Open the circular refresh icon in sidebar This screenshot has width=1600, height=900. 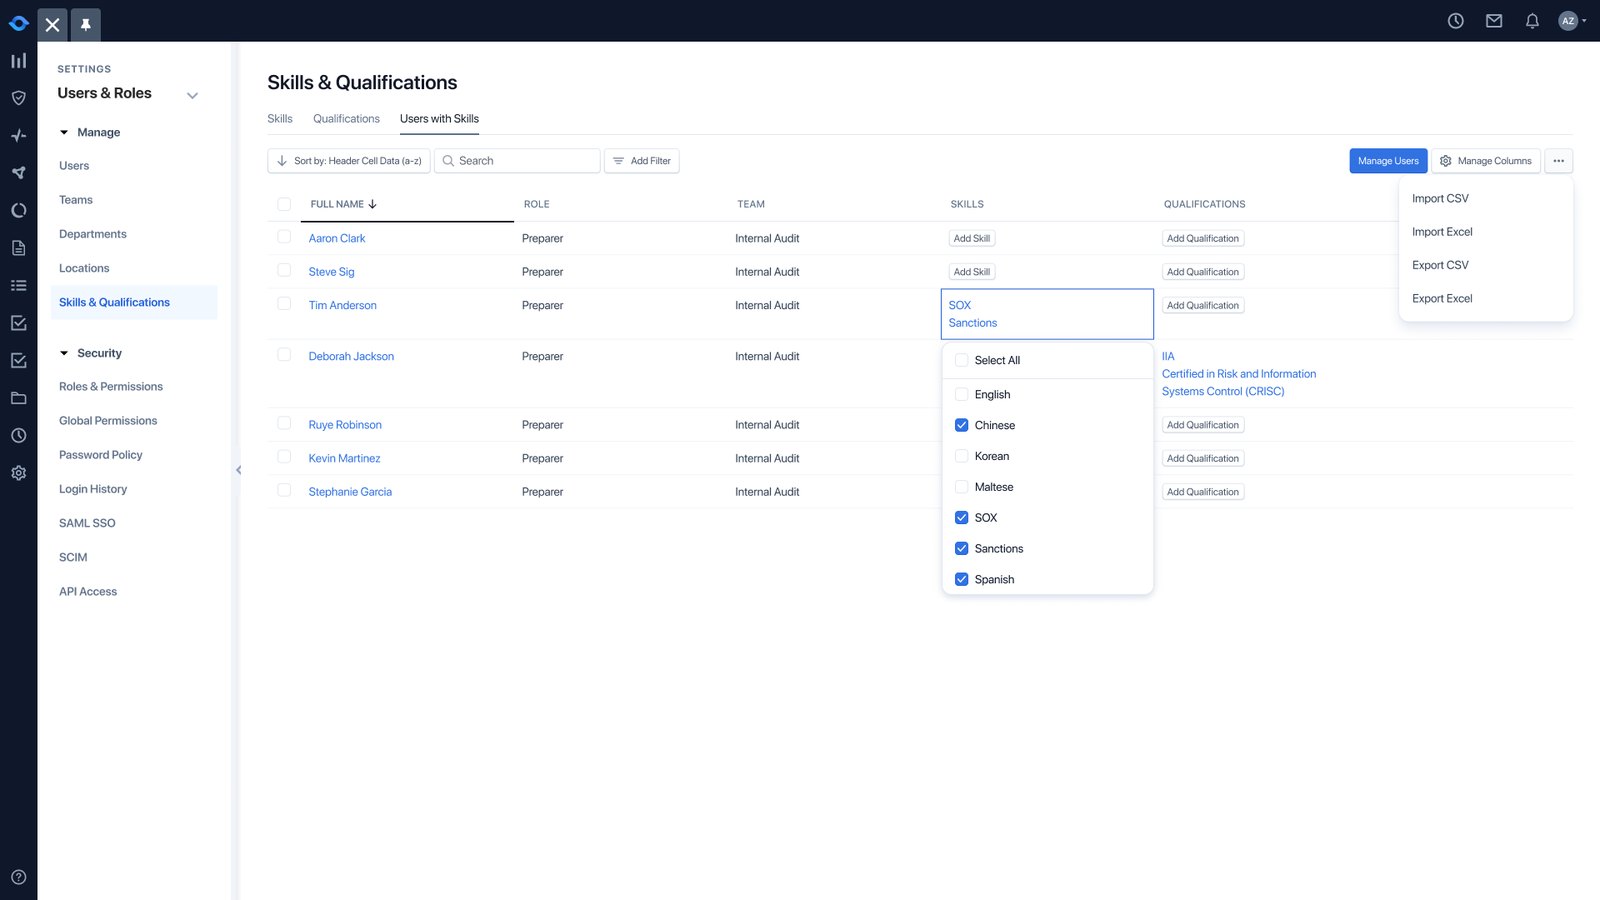pos(18,211)
